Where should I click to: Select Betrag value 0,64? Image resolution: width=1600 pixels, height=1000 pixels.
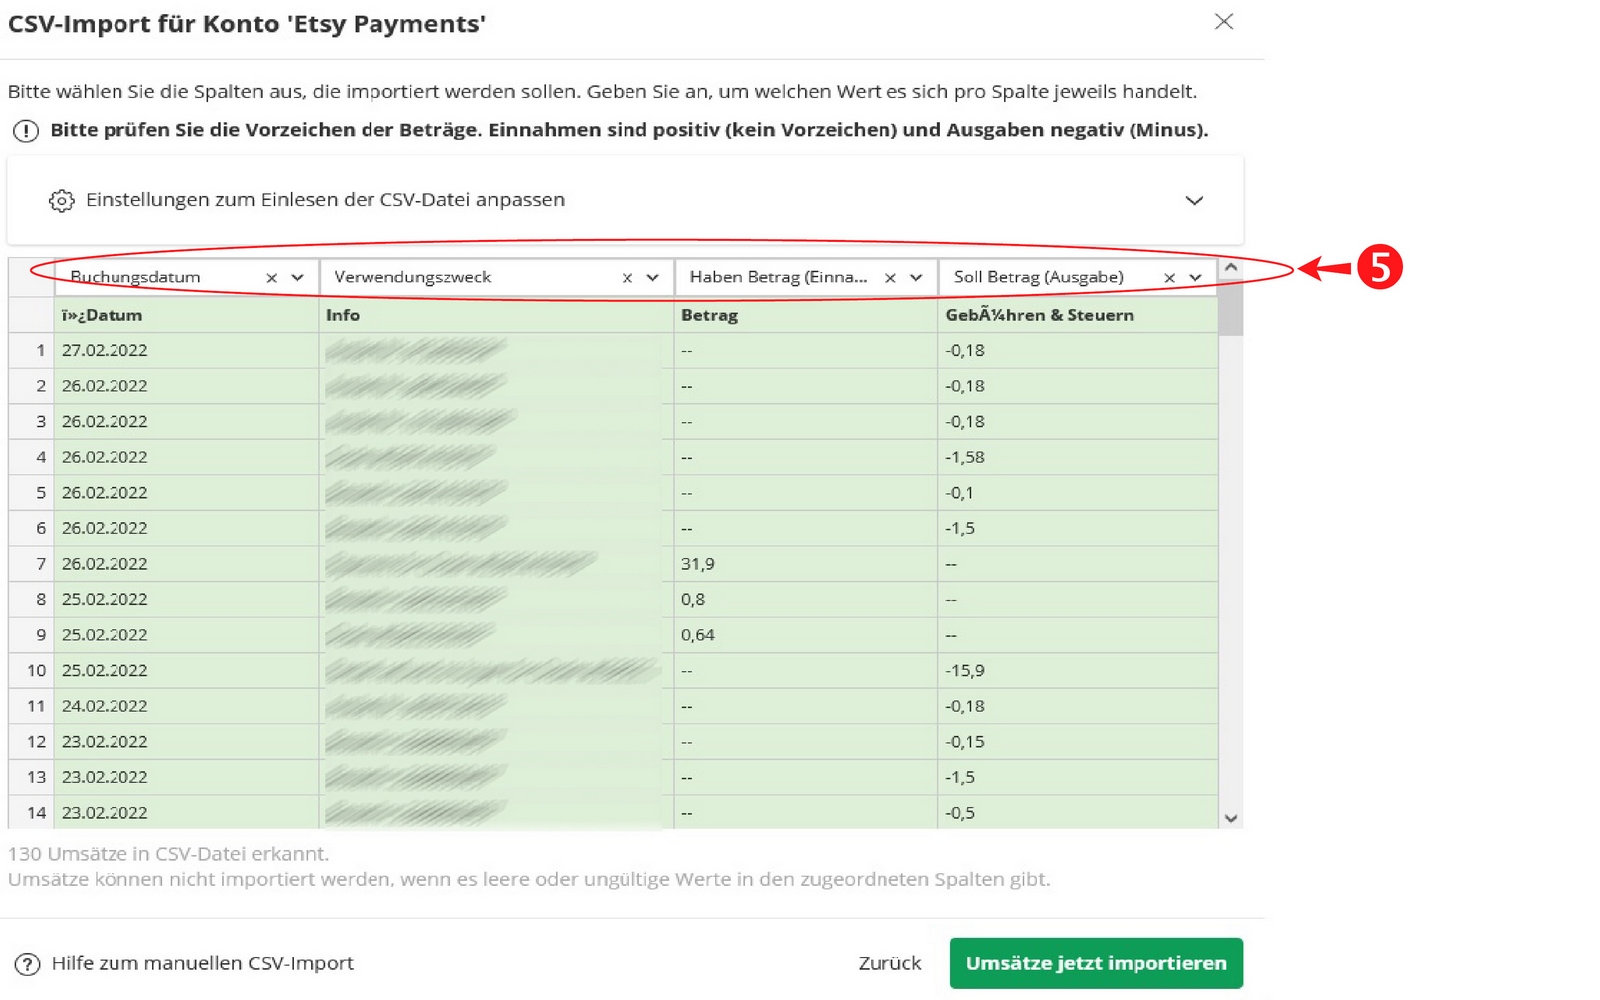click(698, 635)
